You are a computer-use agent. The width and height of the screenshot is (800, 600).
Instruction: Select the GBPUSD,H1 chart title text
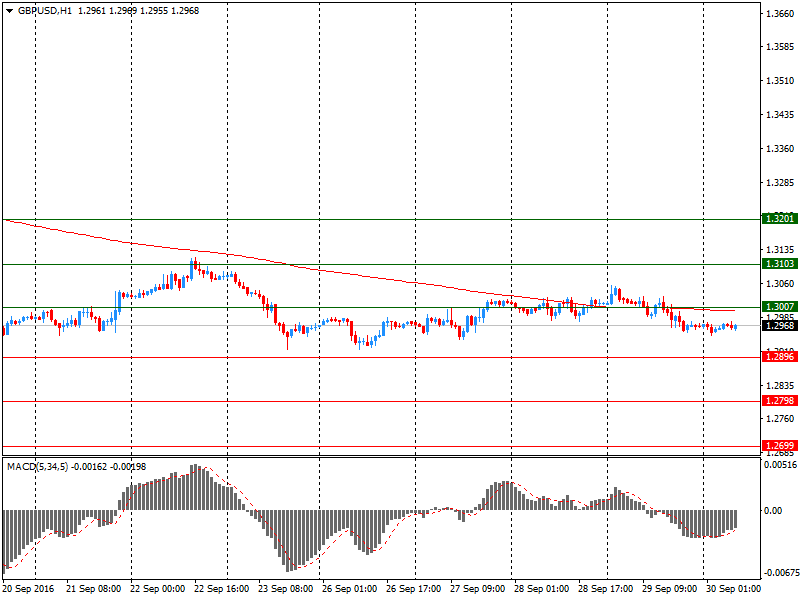[x=45, y=11]
